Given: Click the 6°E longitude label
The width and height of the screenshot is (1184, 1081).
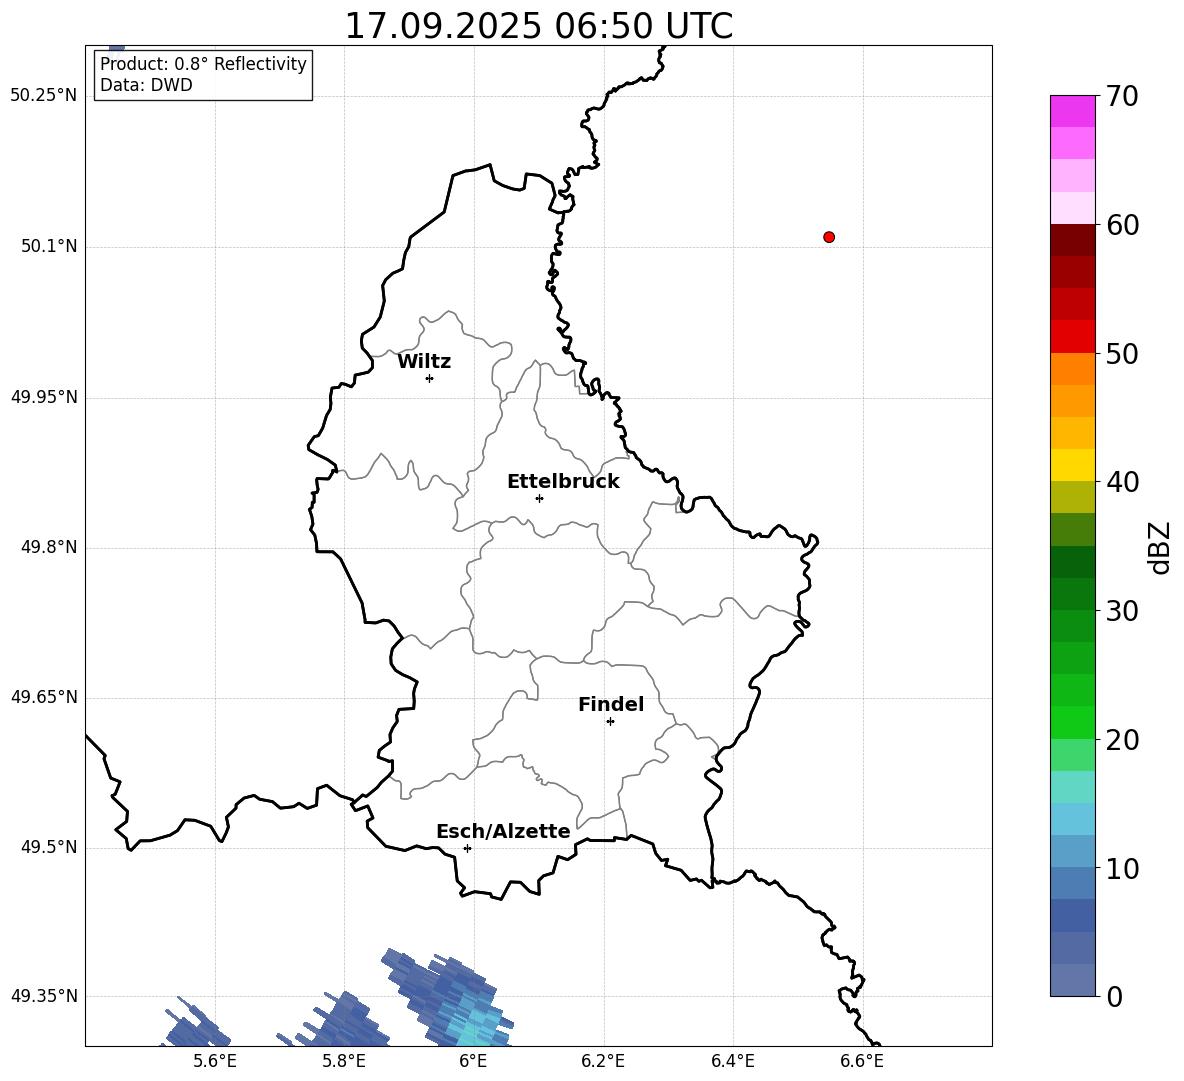Looking at the screenshot, I should pos(473,1061).
